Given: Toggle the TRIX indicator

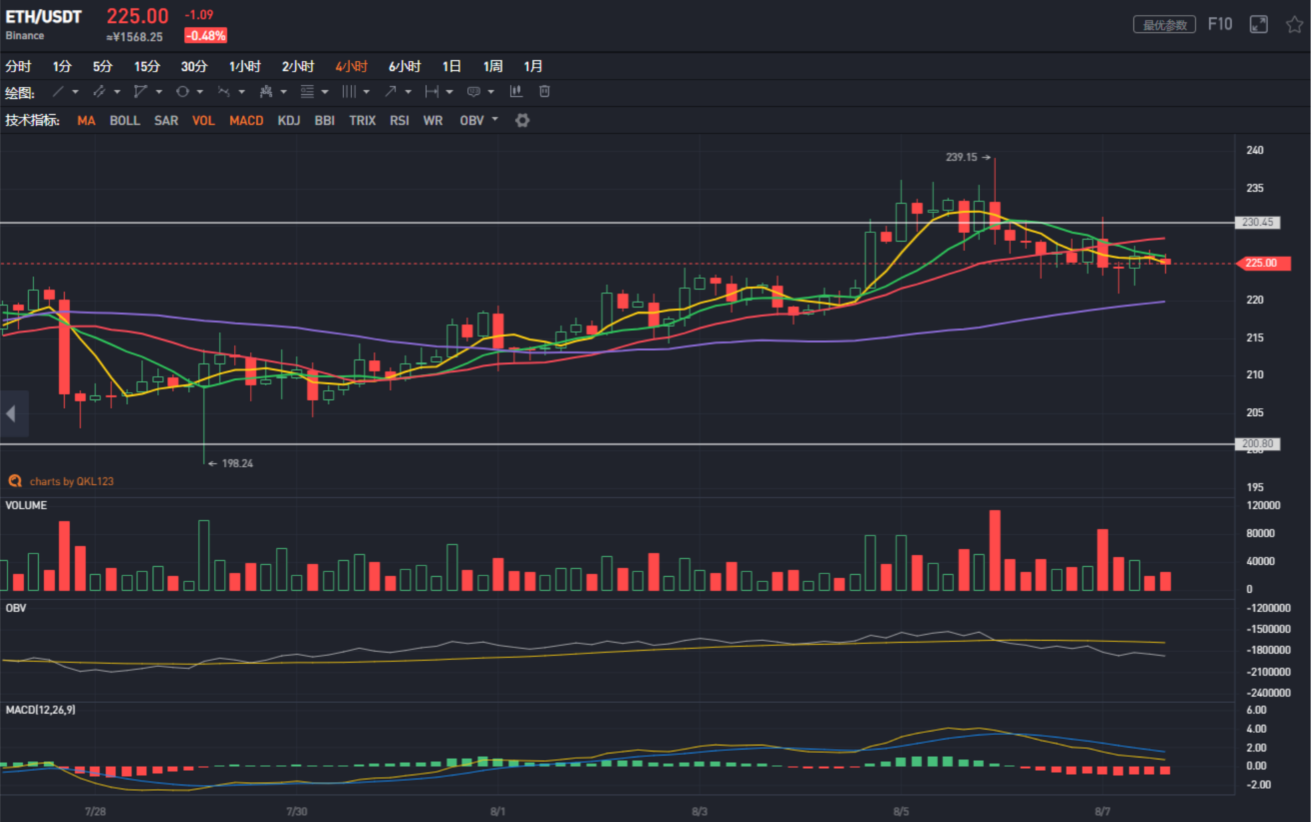Looking at the screenshot, I should coord(362,120).
